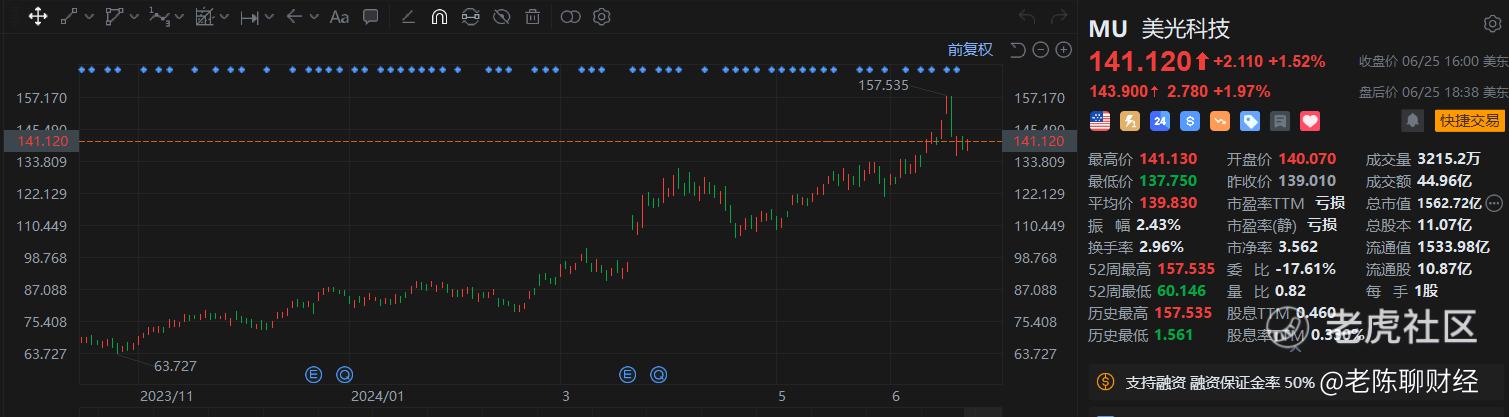Toggle sync drawings across charts icon
Image resolution: width=1509 pixels, height=417 pixels.
click(x=470, y=16)
